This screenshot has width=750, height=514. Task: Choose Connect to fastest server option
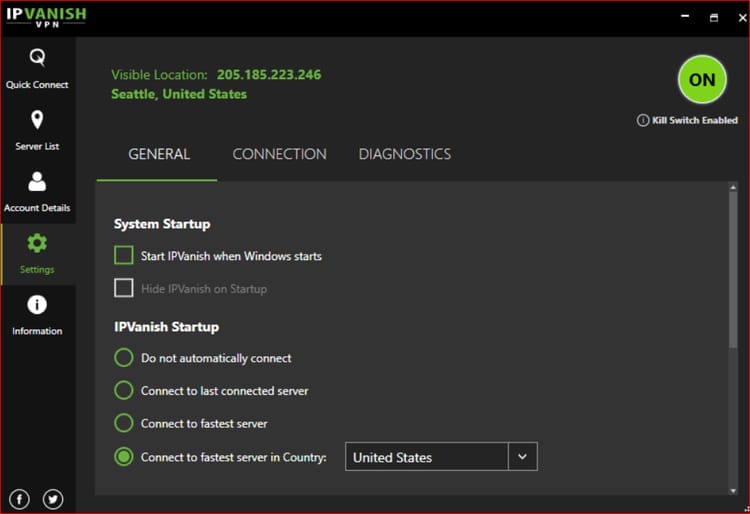[x=123, y=423]
